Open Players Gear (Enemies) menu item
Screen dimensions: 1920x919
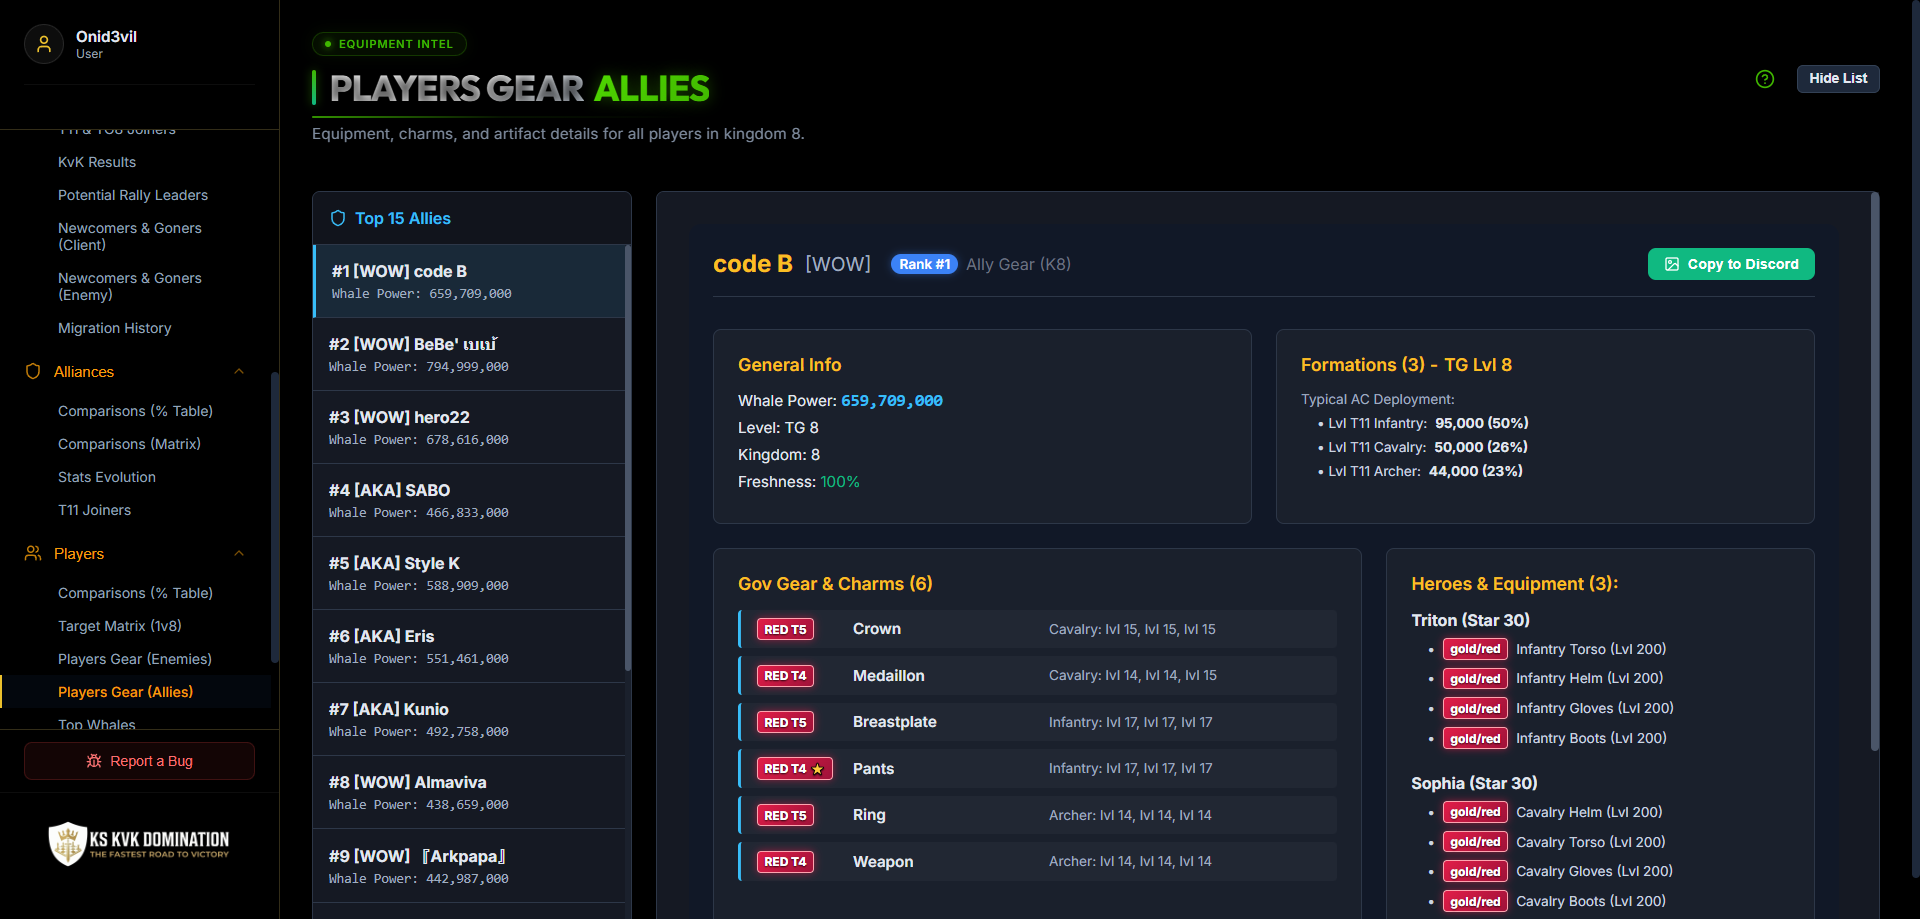click(135, 659)
